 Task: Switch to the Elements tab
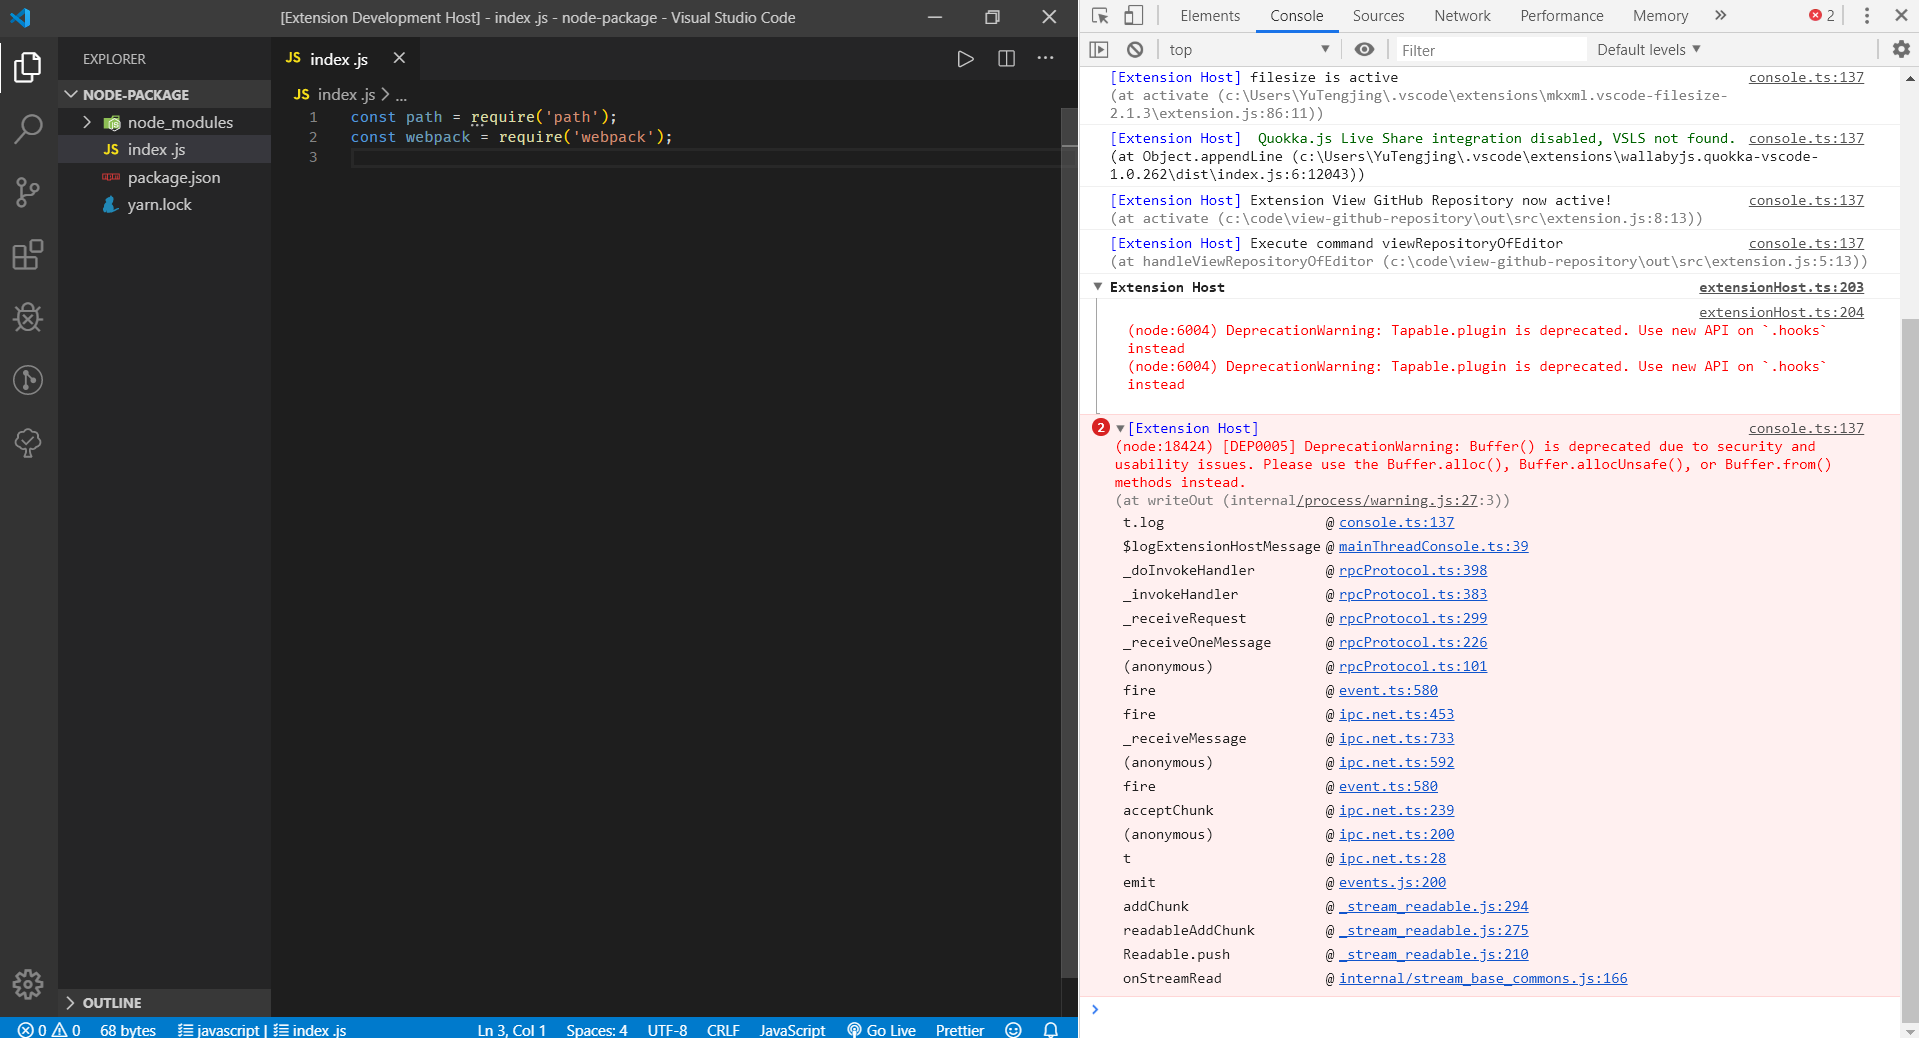coord(1209,15)
